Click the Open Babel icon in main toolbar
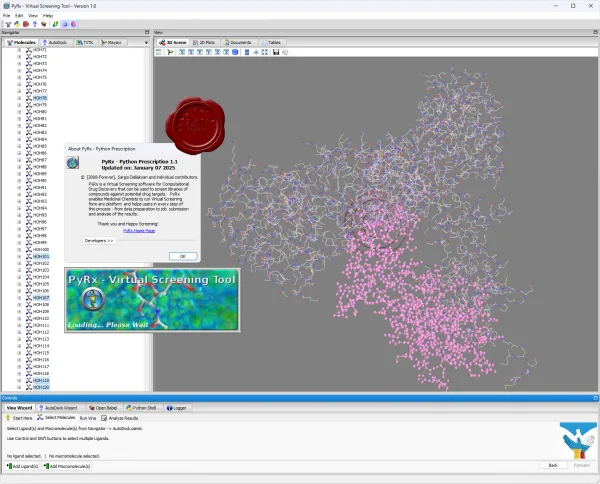The height and width of the screenshot is (484, 600). click(x=44, y=24)
